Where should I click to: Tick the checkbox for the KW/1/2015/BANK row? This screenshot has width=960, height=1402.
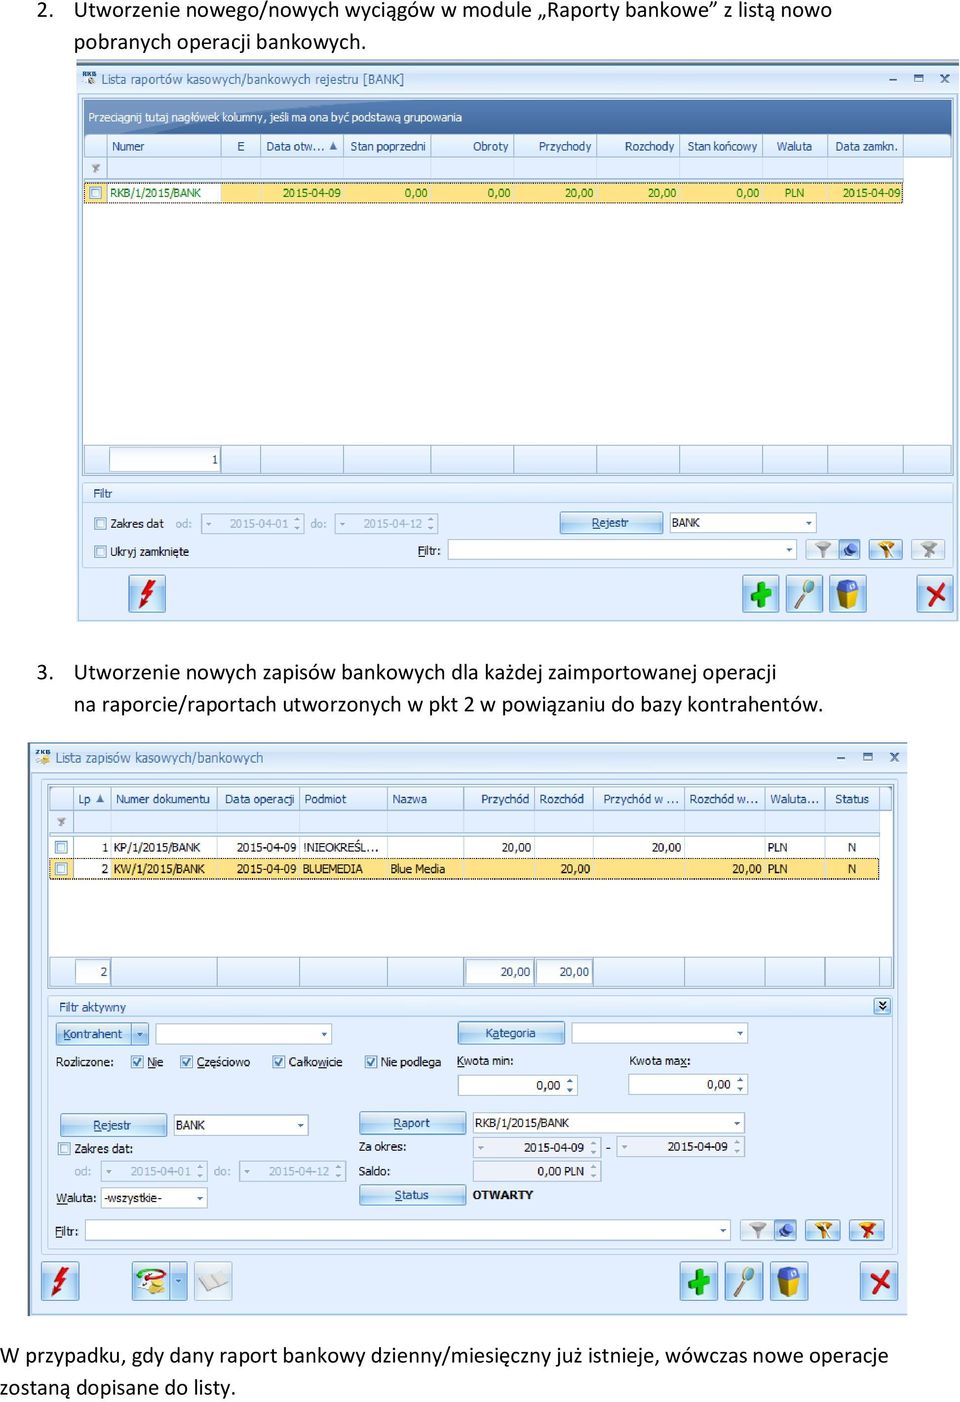[61, 869]
